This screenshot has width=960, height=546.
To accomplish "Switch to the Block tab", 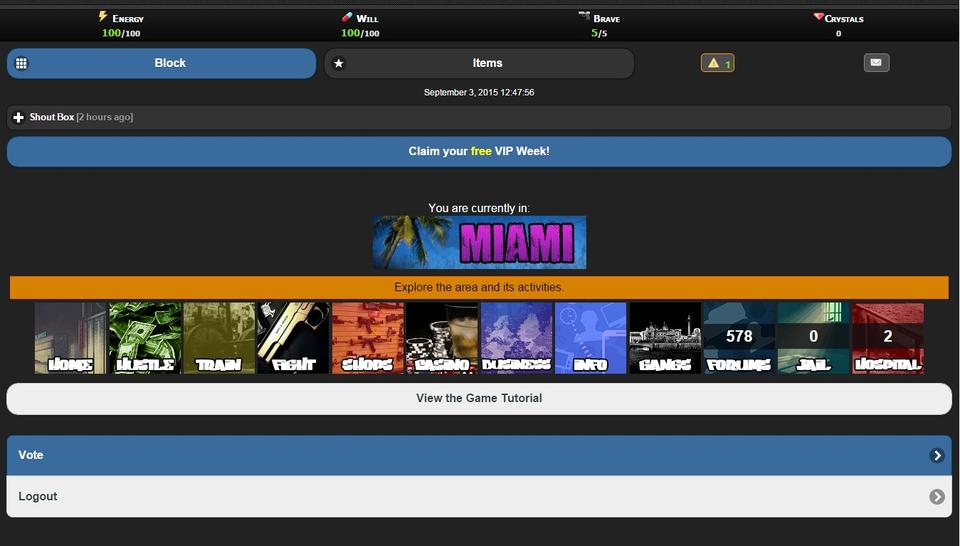I will (x=162, y=63).
